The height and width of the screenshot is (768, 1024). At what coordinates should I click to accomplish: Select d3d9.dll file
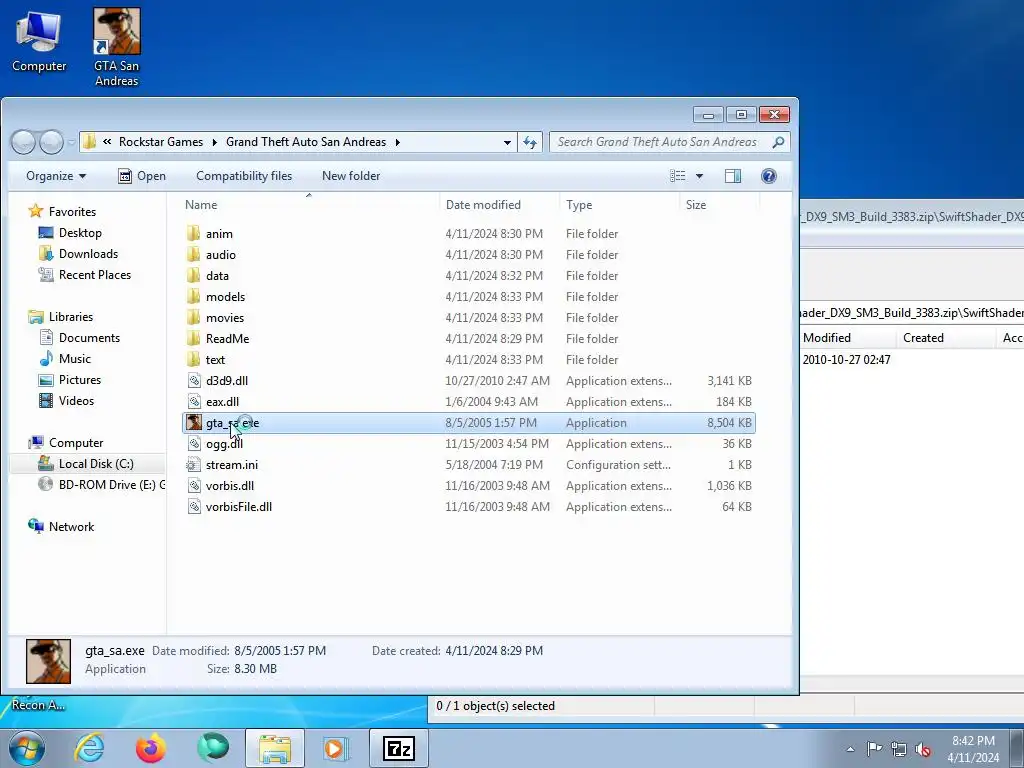227,381
